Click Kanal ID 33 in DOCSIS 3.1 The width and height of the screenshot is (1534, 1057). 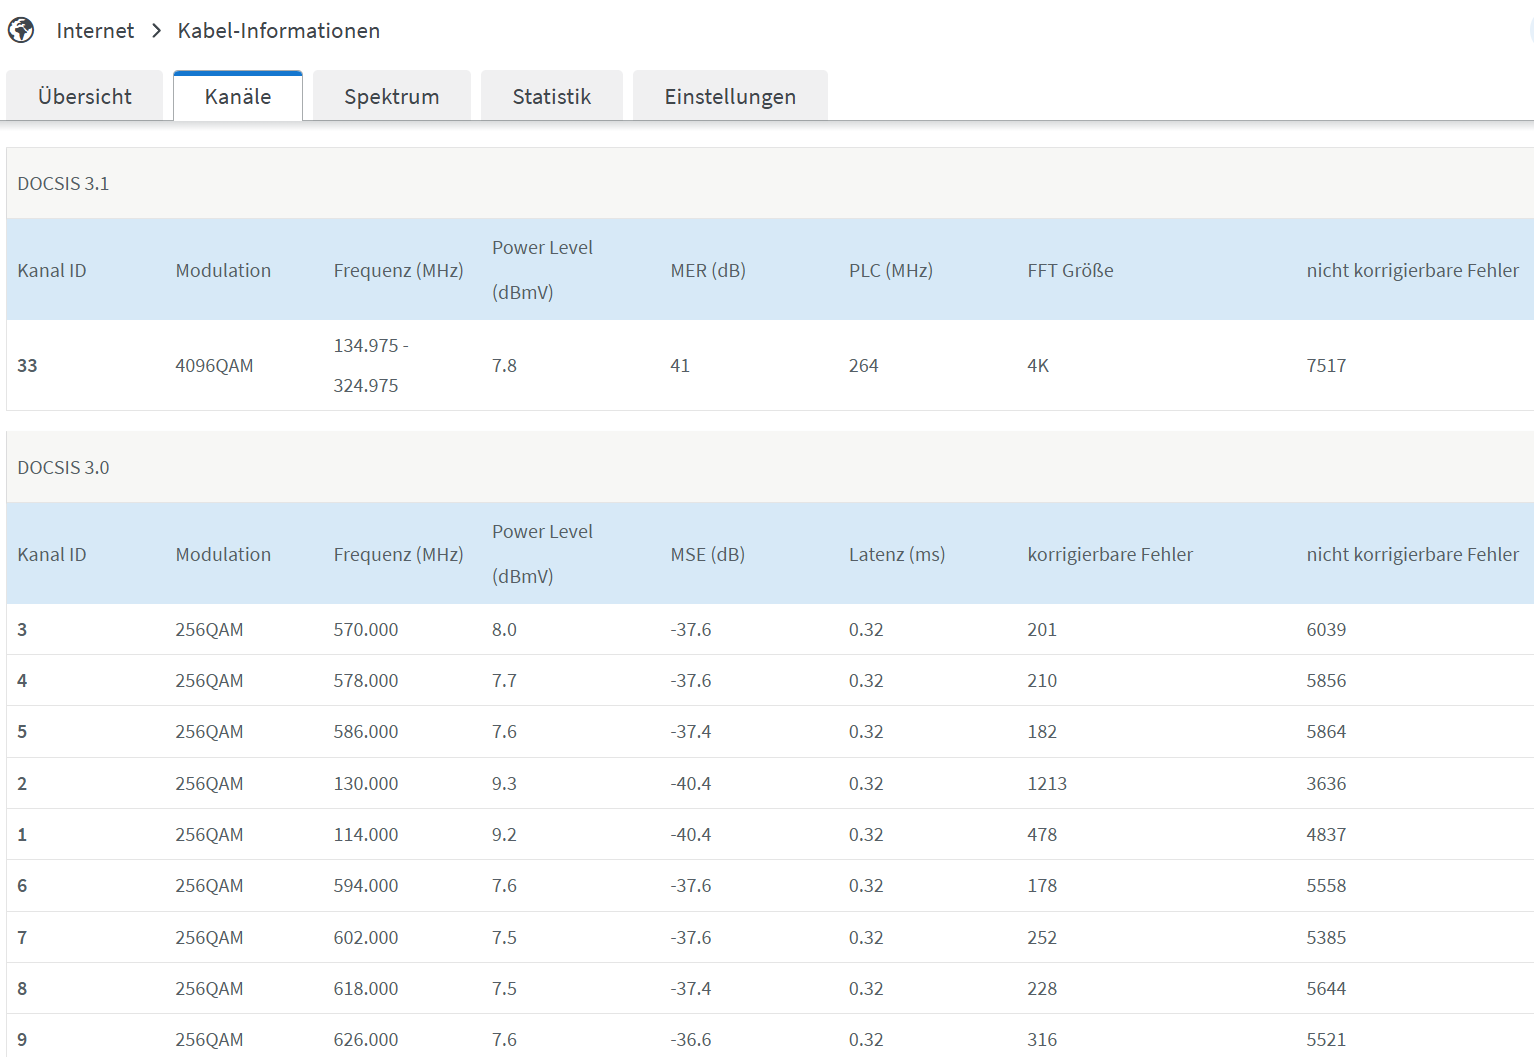coord(27,366)
